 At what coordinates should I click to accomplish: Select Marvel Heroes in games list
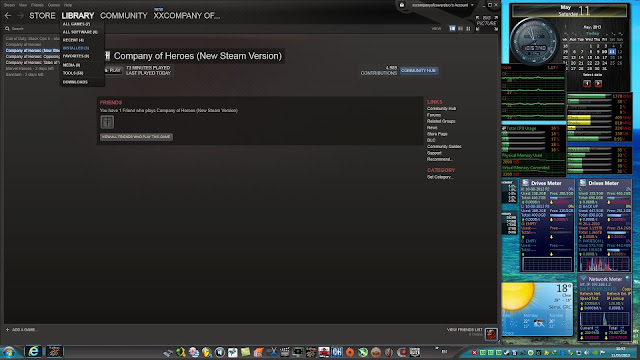pos(29,69)
